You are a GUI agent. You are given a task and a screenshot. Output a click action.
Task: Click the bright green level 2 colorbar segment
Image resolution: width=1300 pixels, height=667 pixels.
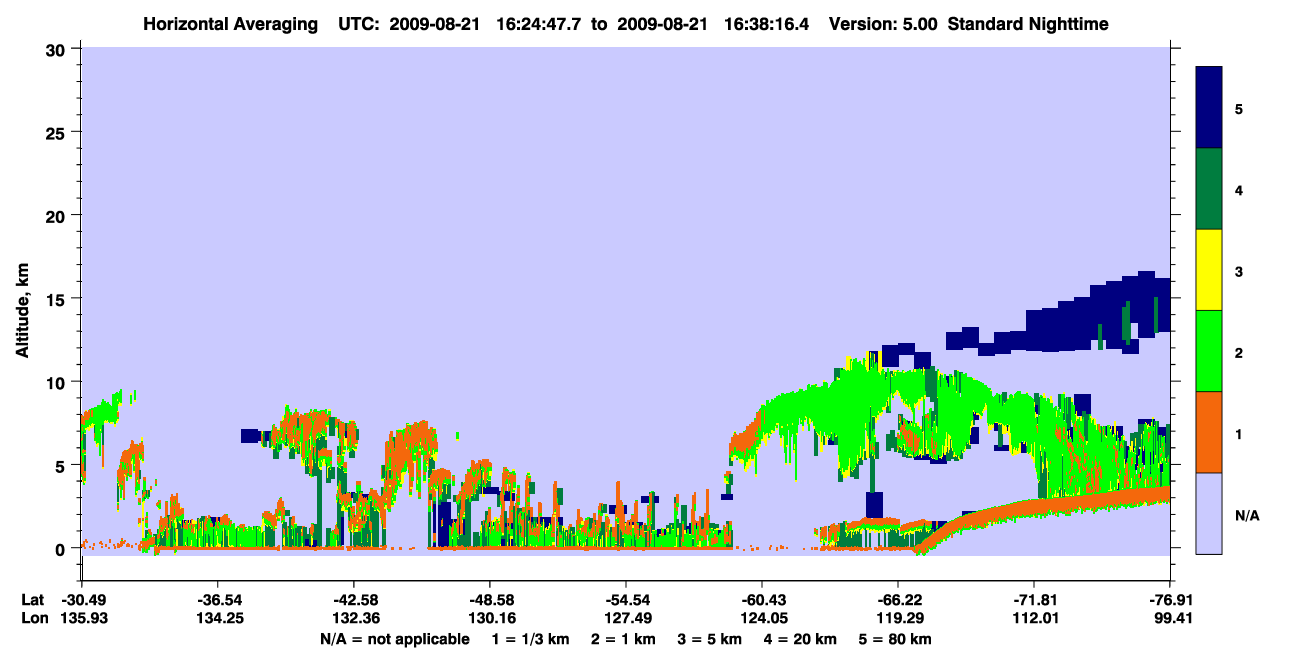click(1209, 351)
